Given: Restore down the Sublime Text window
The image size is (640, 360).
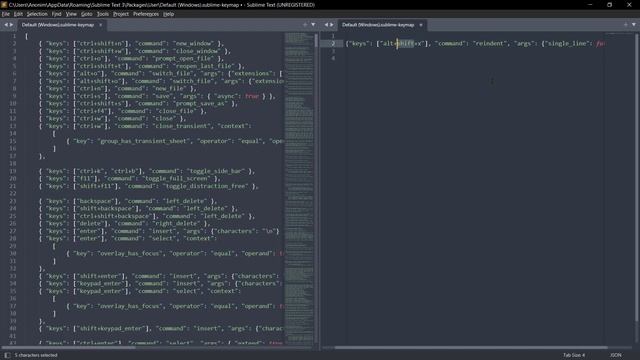Looking at the screenshot, I should point(609,4).
